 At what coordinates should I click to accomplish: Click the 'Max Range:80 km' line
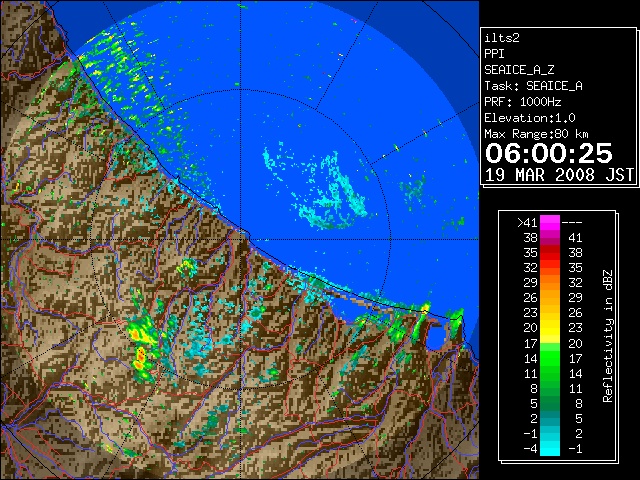pos(536,134)
